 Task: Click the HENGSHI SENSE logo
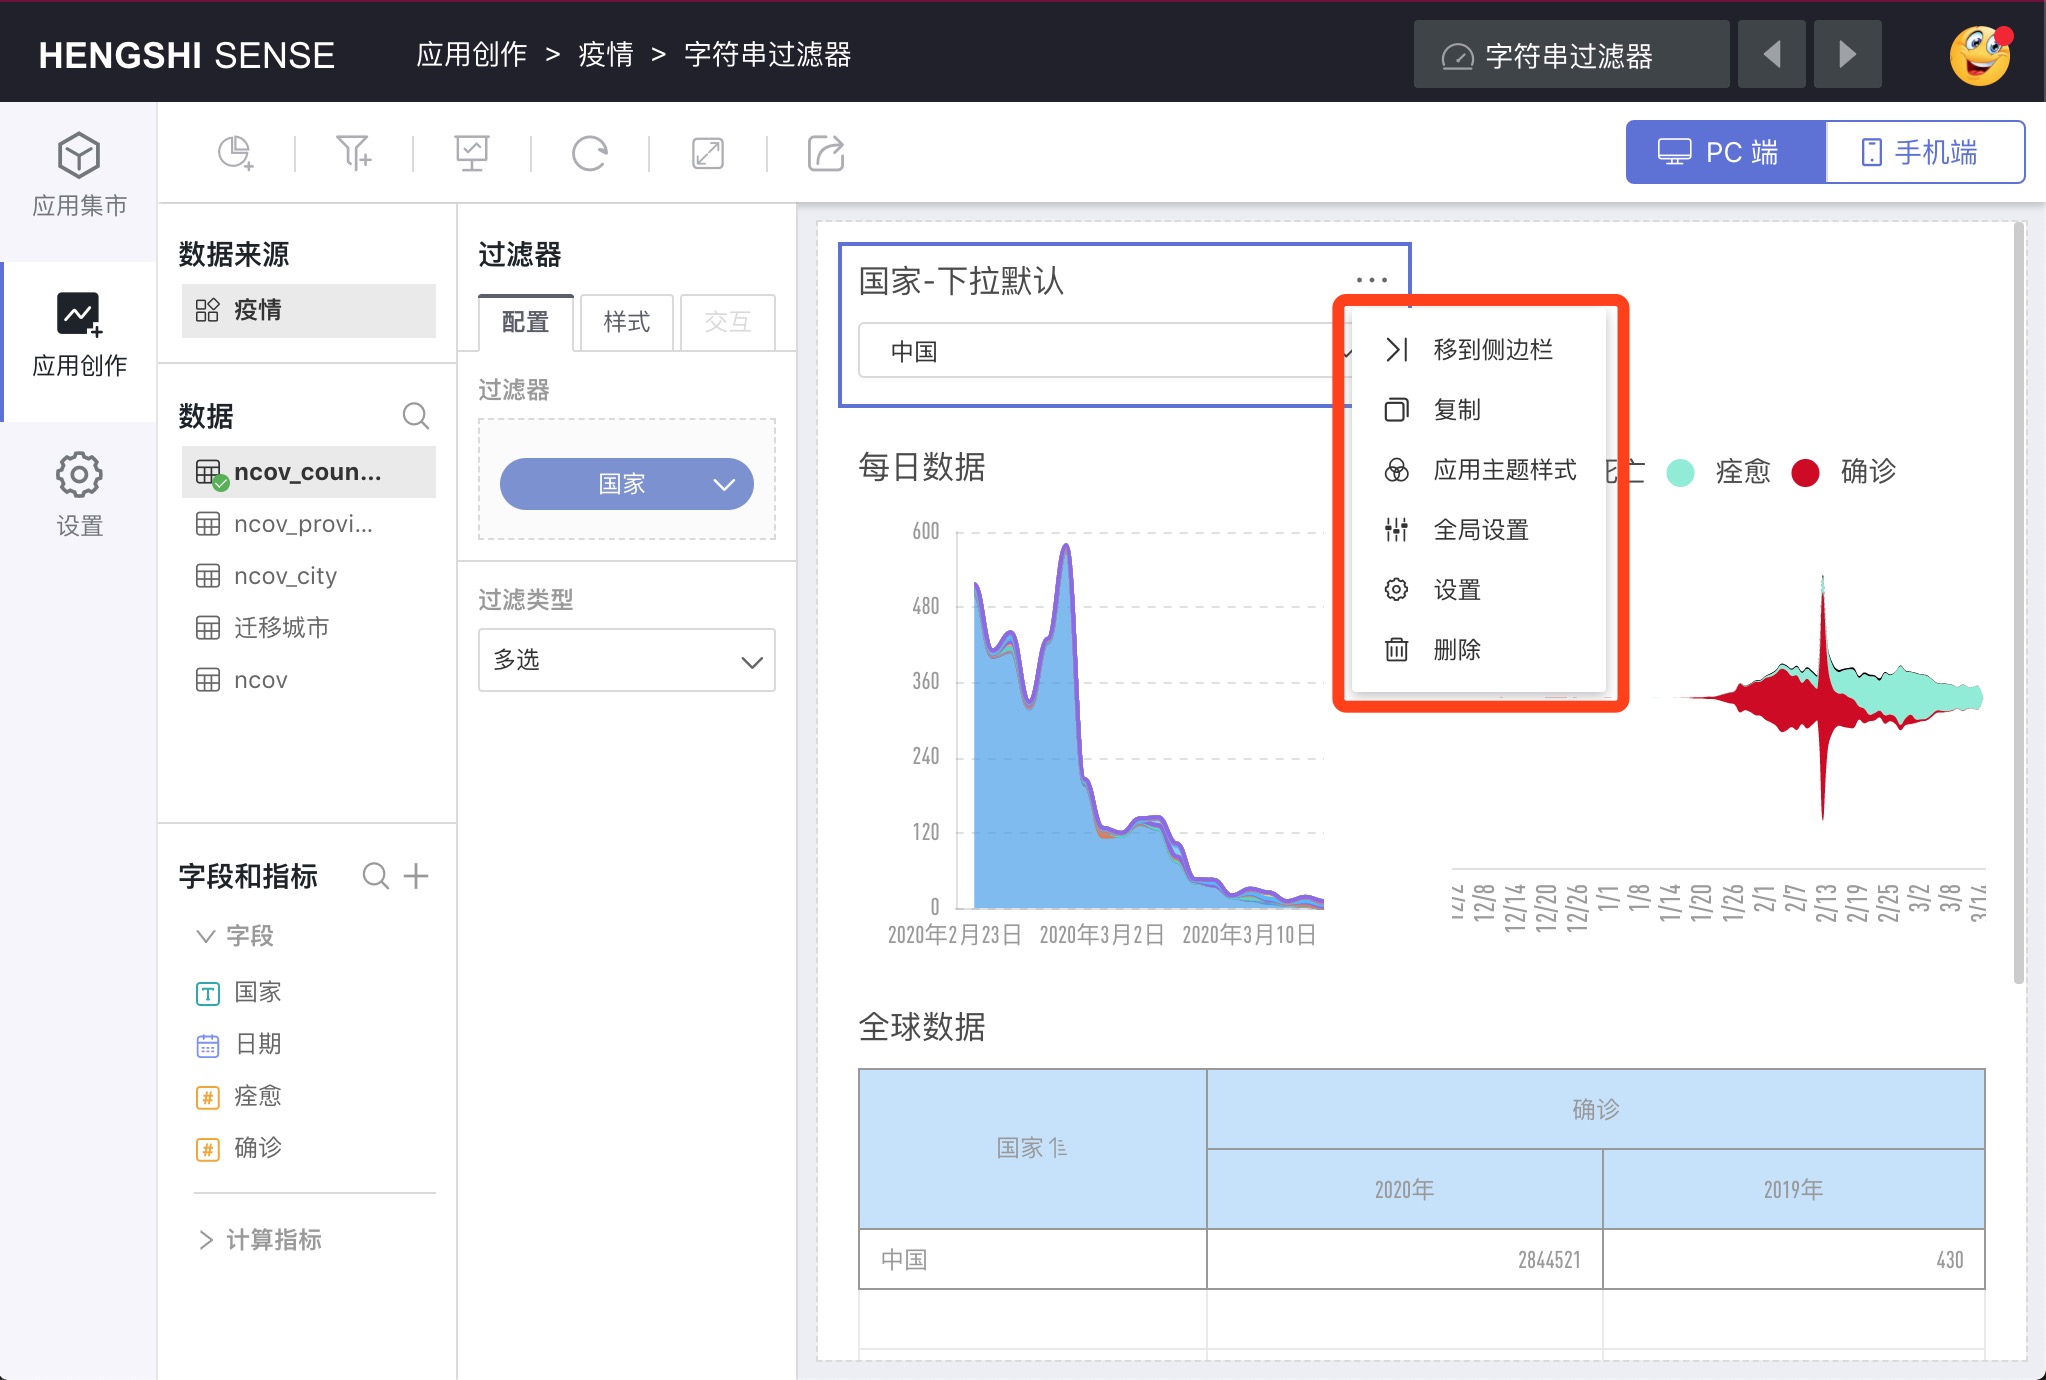click(x=187, y=55)
